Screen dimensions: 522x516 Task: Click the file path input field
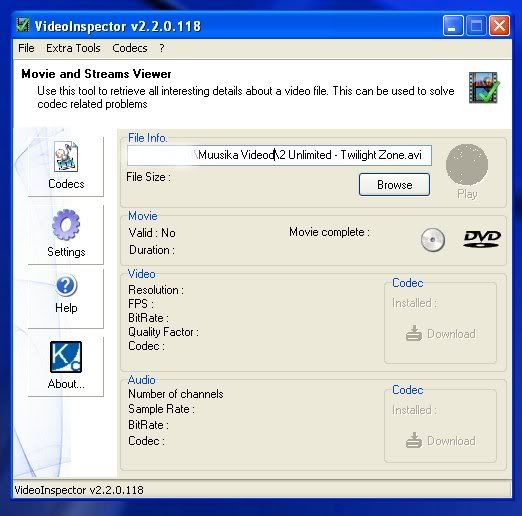279,155
